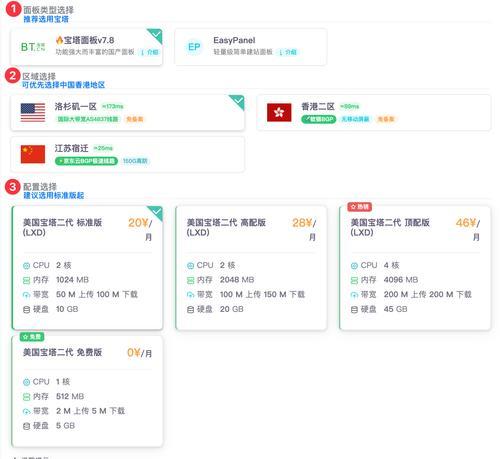This screenshot has height=459, width=500.
Task: Click the CPU icon in 顶配版 card
Action: click(x=354, y=266)
